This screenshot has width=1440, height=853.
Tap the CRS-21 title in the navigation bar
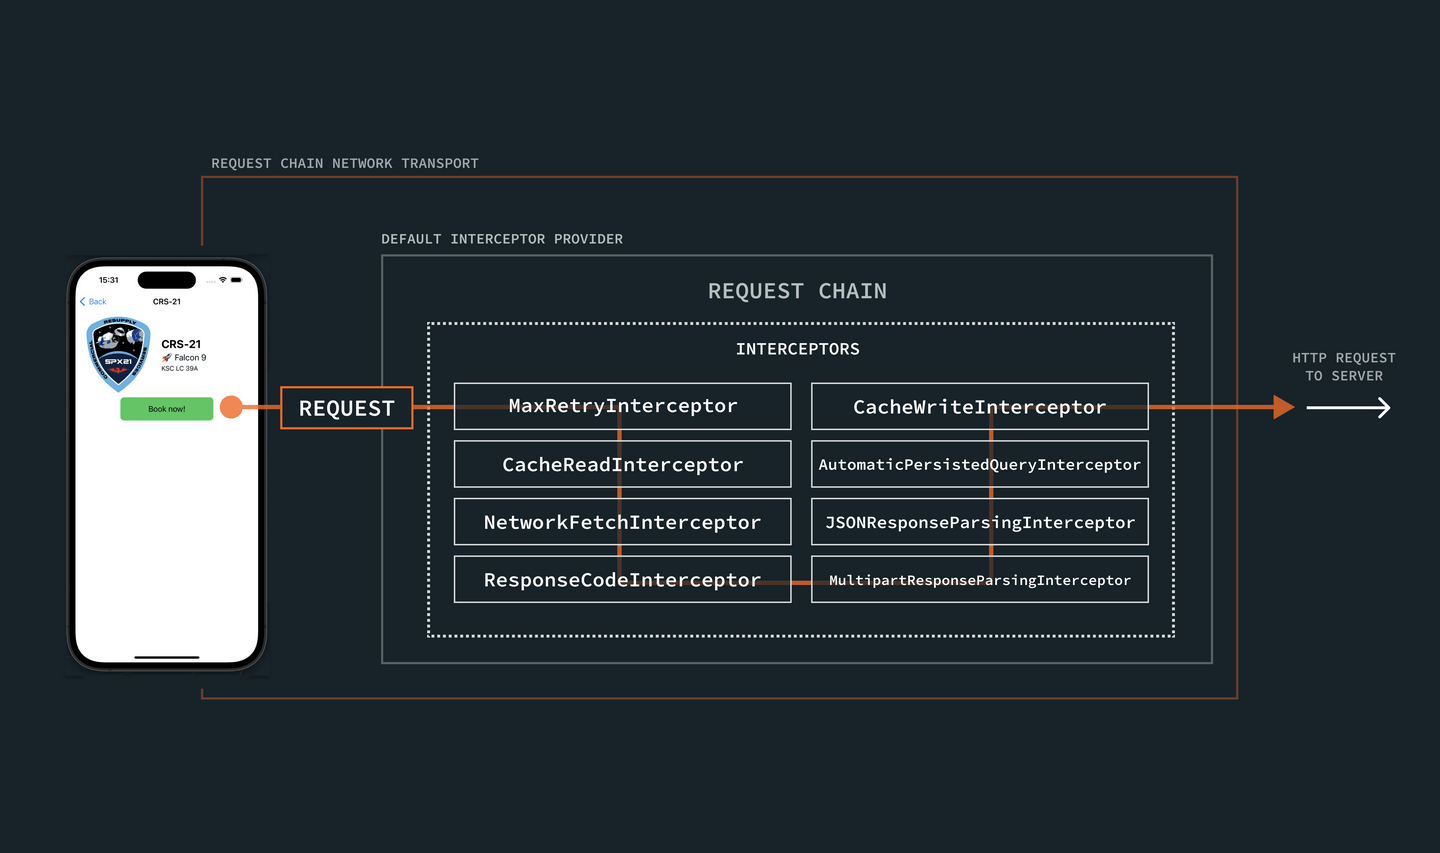(167, 301)
